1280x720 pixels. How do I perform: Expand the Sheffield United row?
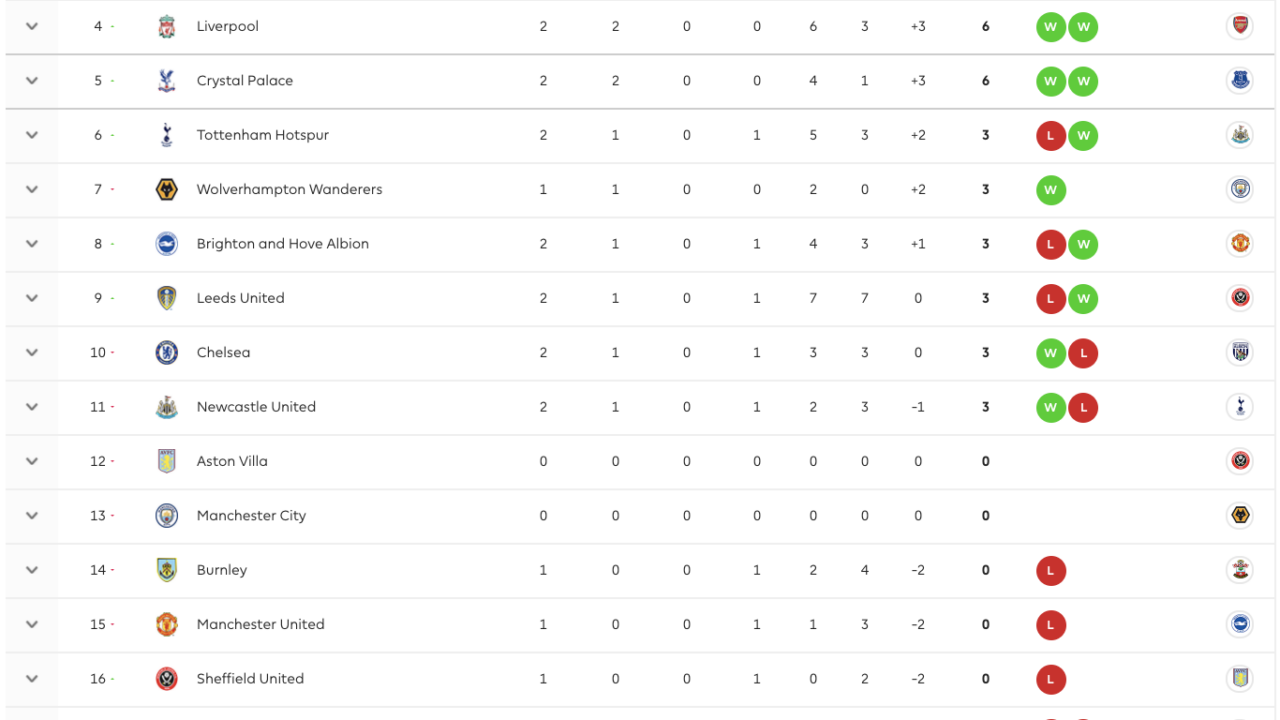click(32, 679)
